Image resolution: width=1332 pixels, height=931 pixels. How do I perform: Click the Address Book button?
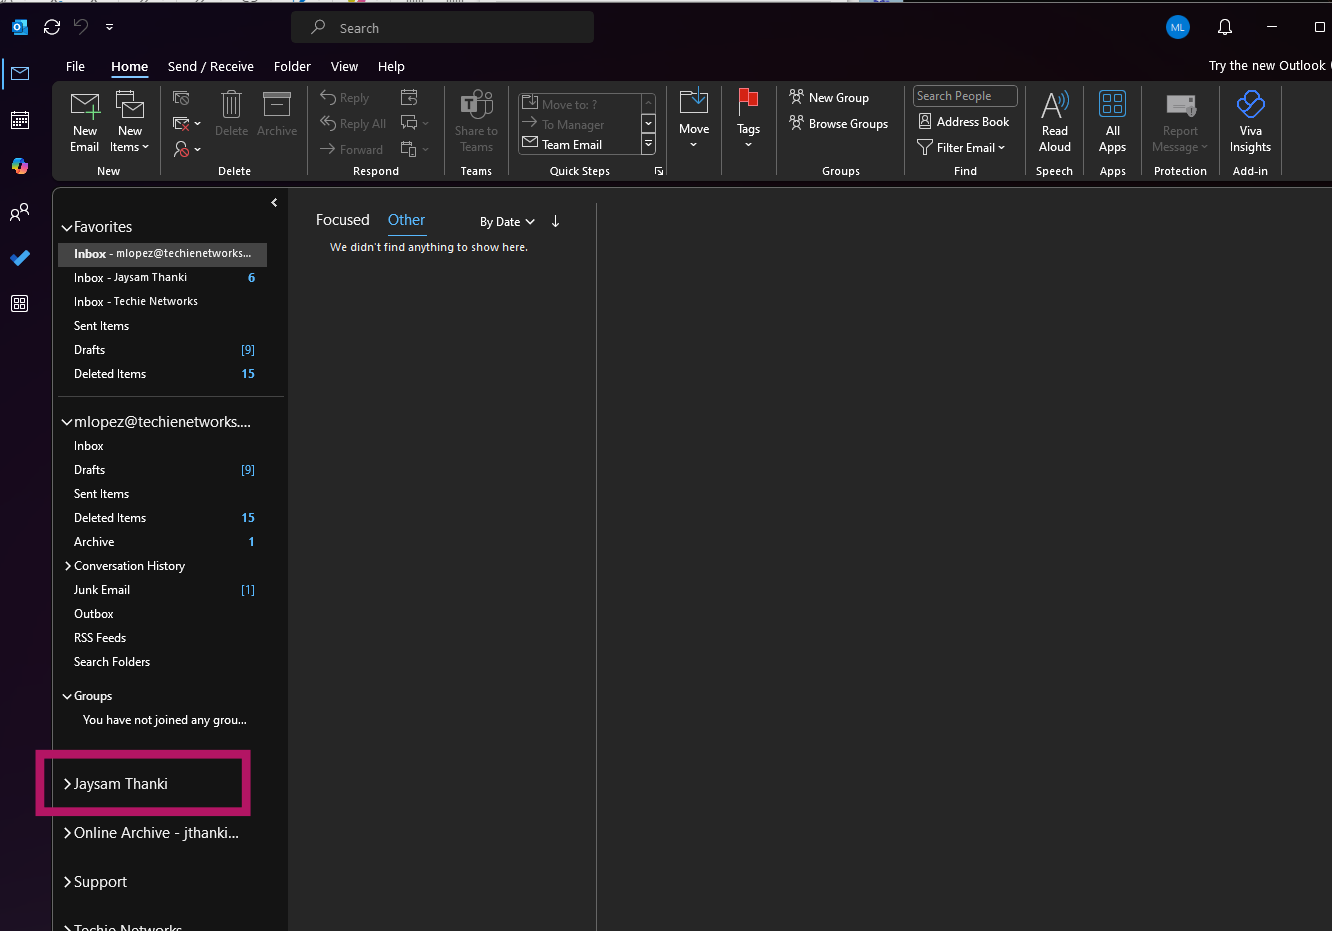pyautogui.click(x=964, y=122)
